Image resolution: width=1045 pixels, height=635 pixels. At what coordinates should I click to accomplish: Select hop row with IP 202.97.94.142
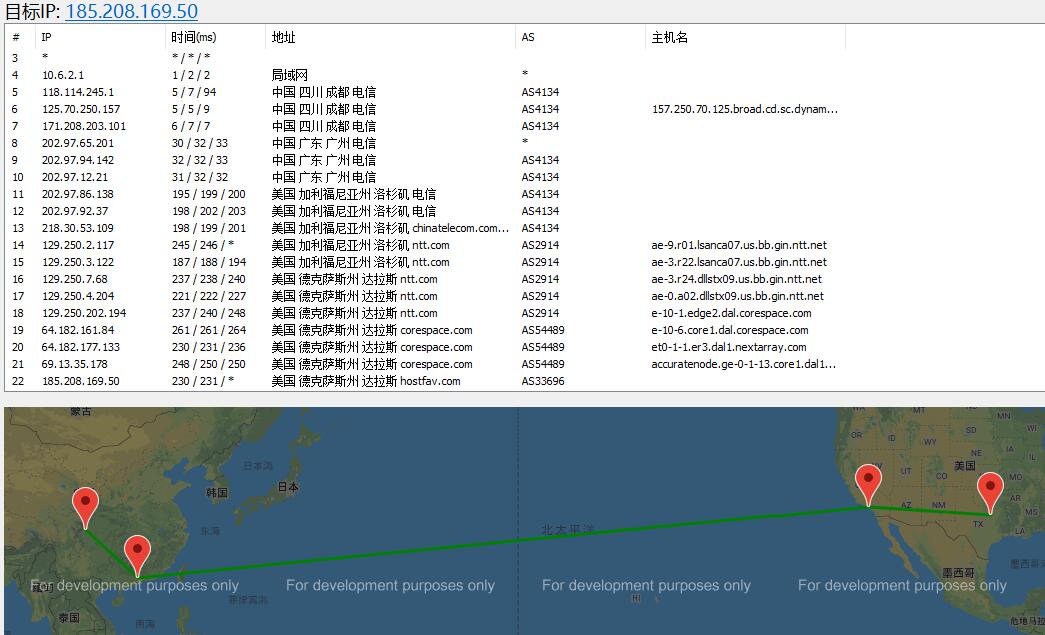pos(524,160)
